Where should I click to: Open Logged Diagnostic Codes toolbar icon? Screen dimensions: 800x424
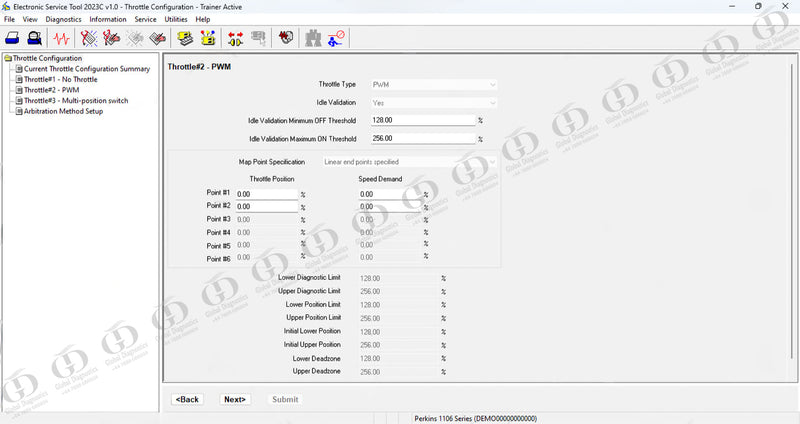[111, 38]
